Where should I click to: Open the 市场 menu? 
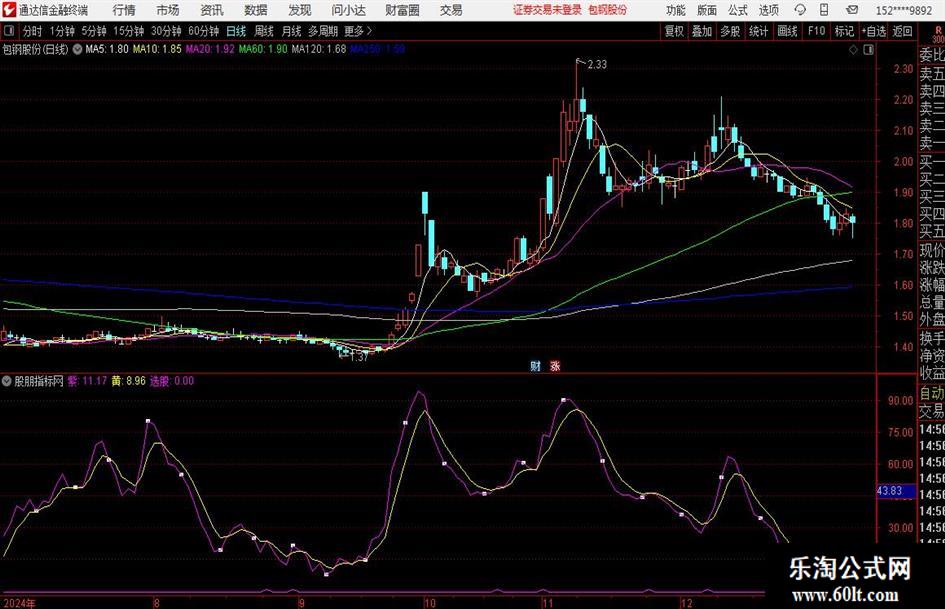click(x=168, y=10)
